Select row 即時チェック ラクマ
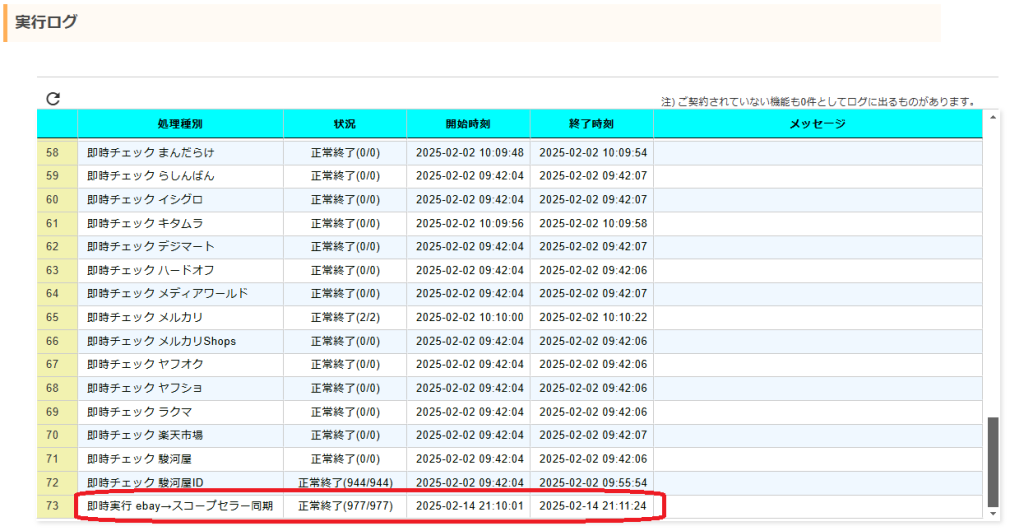 509,411
